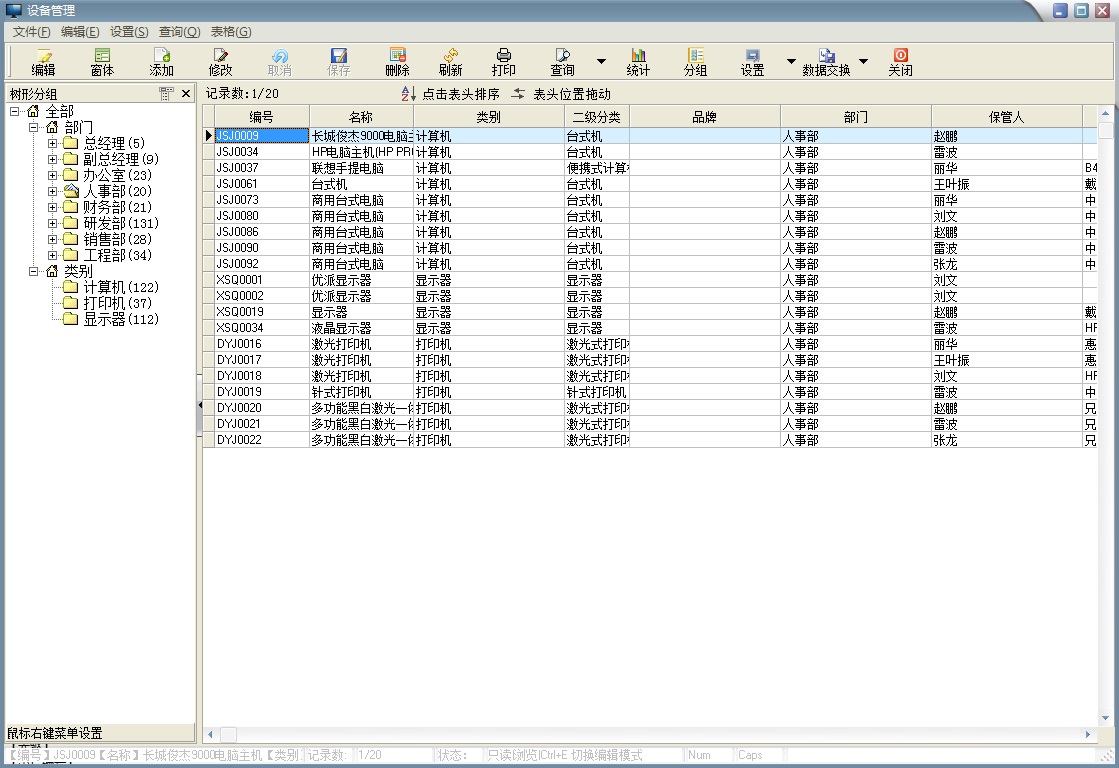Open the 统计 statistics tool
Viewport: 1119px width, 768px height.
[638, 62]
